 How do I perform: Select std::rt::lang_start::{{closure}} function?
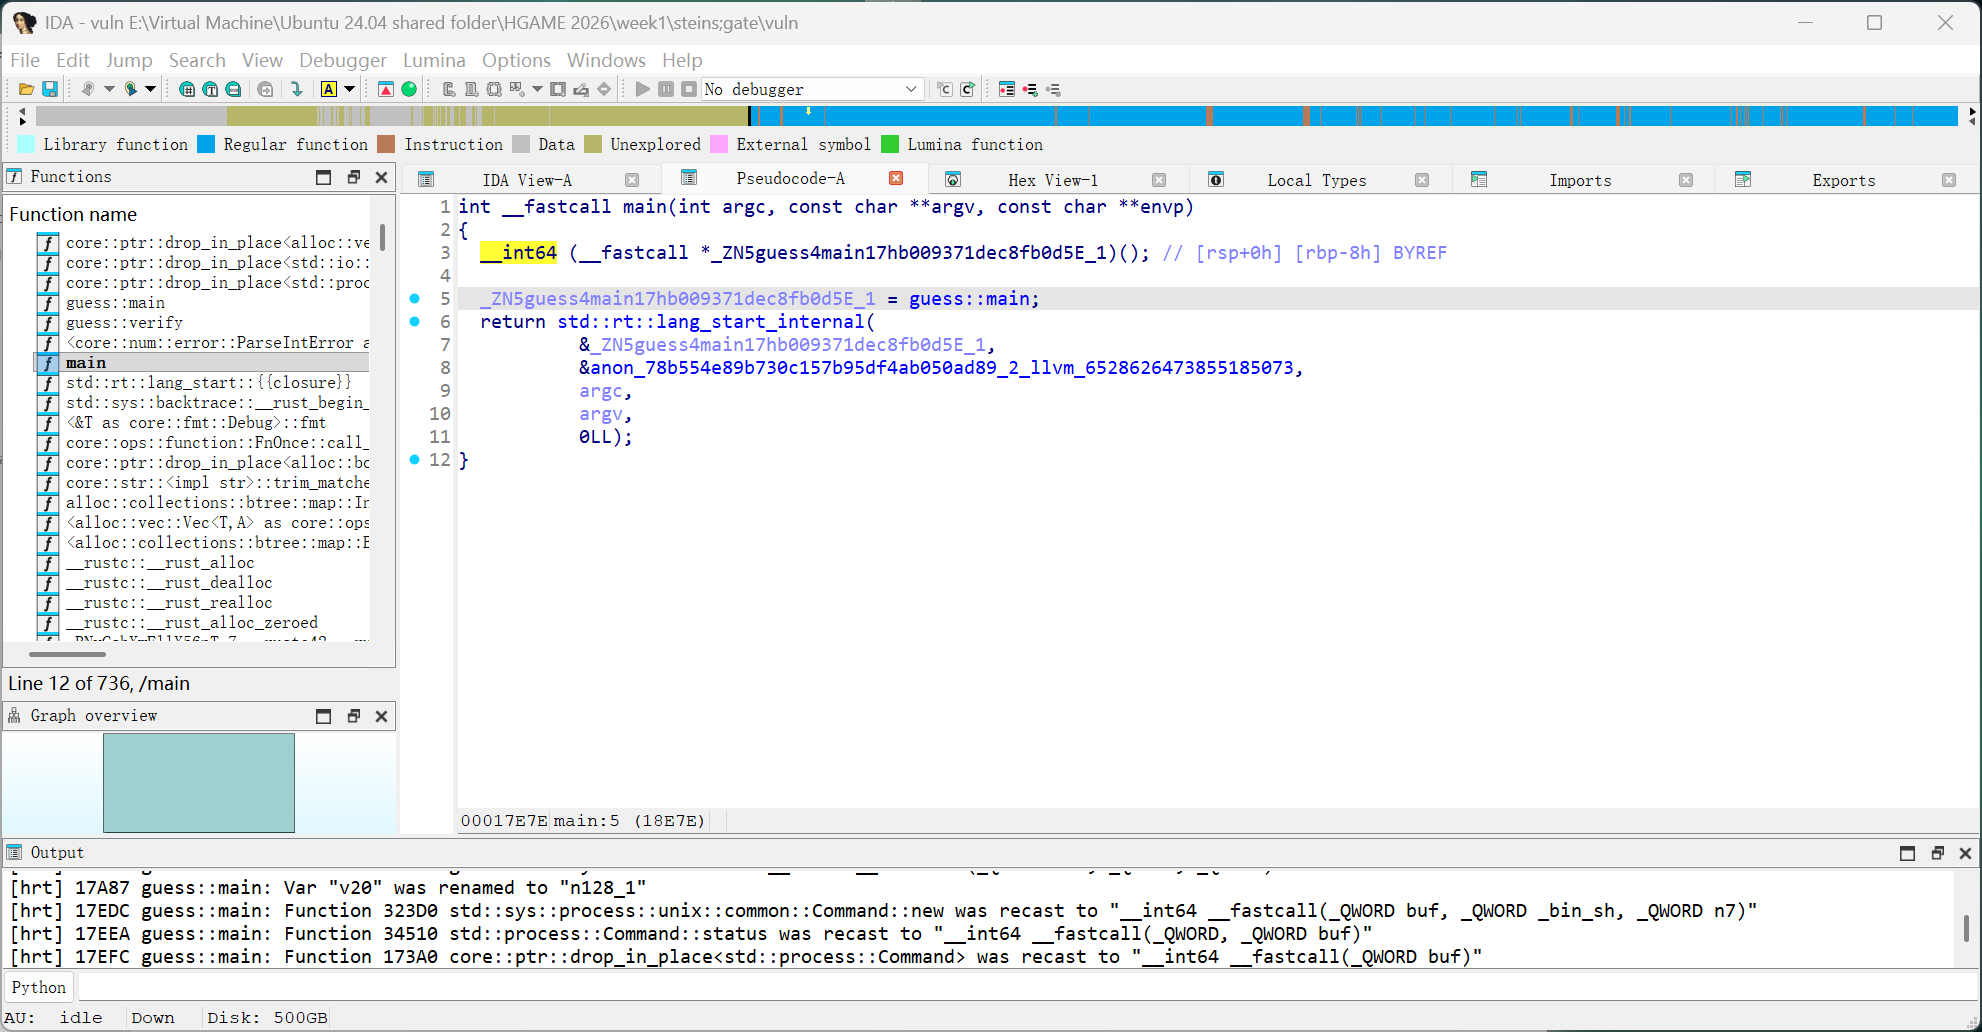209,382
